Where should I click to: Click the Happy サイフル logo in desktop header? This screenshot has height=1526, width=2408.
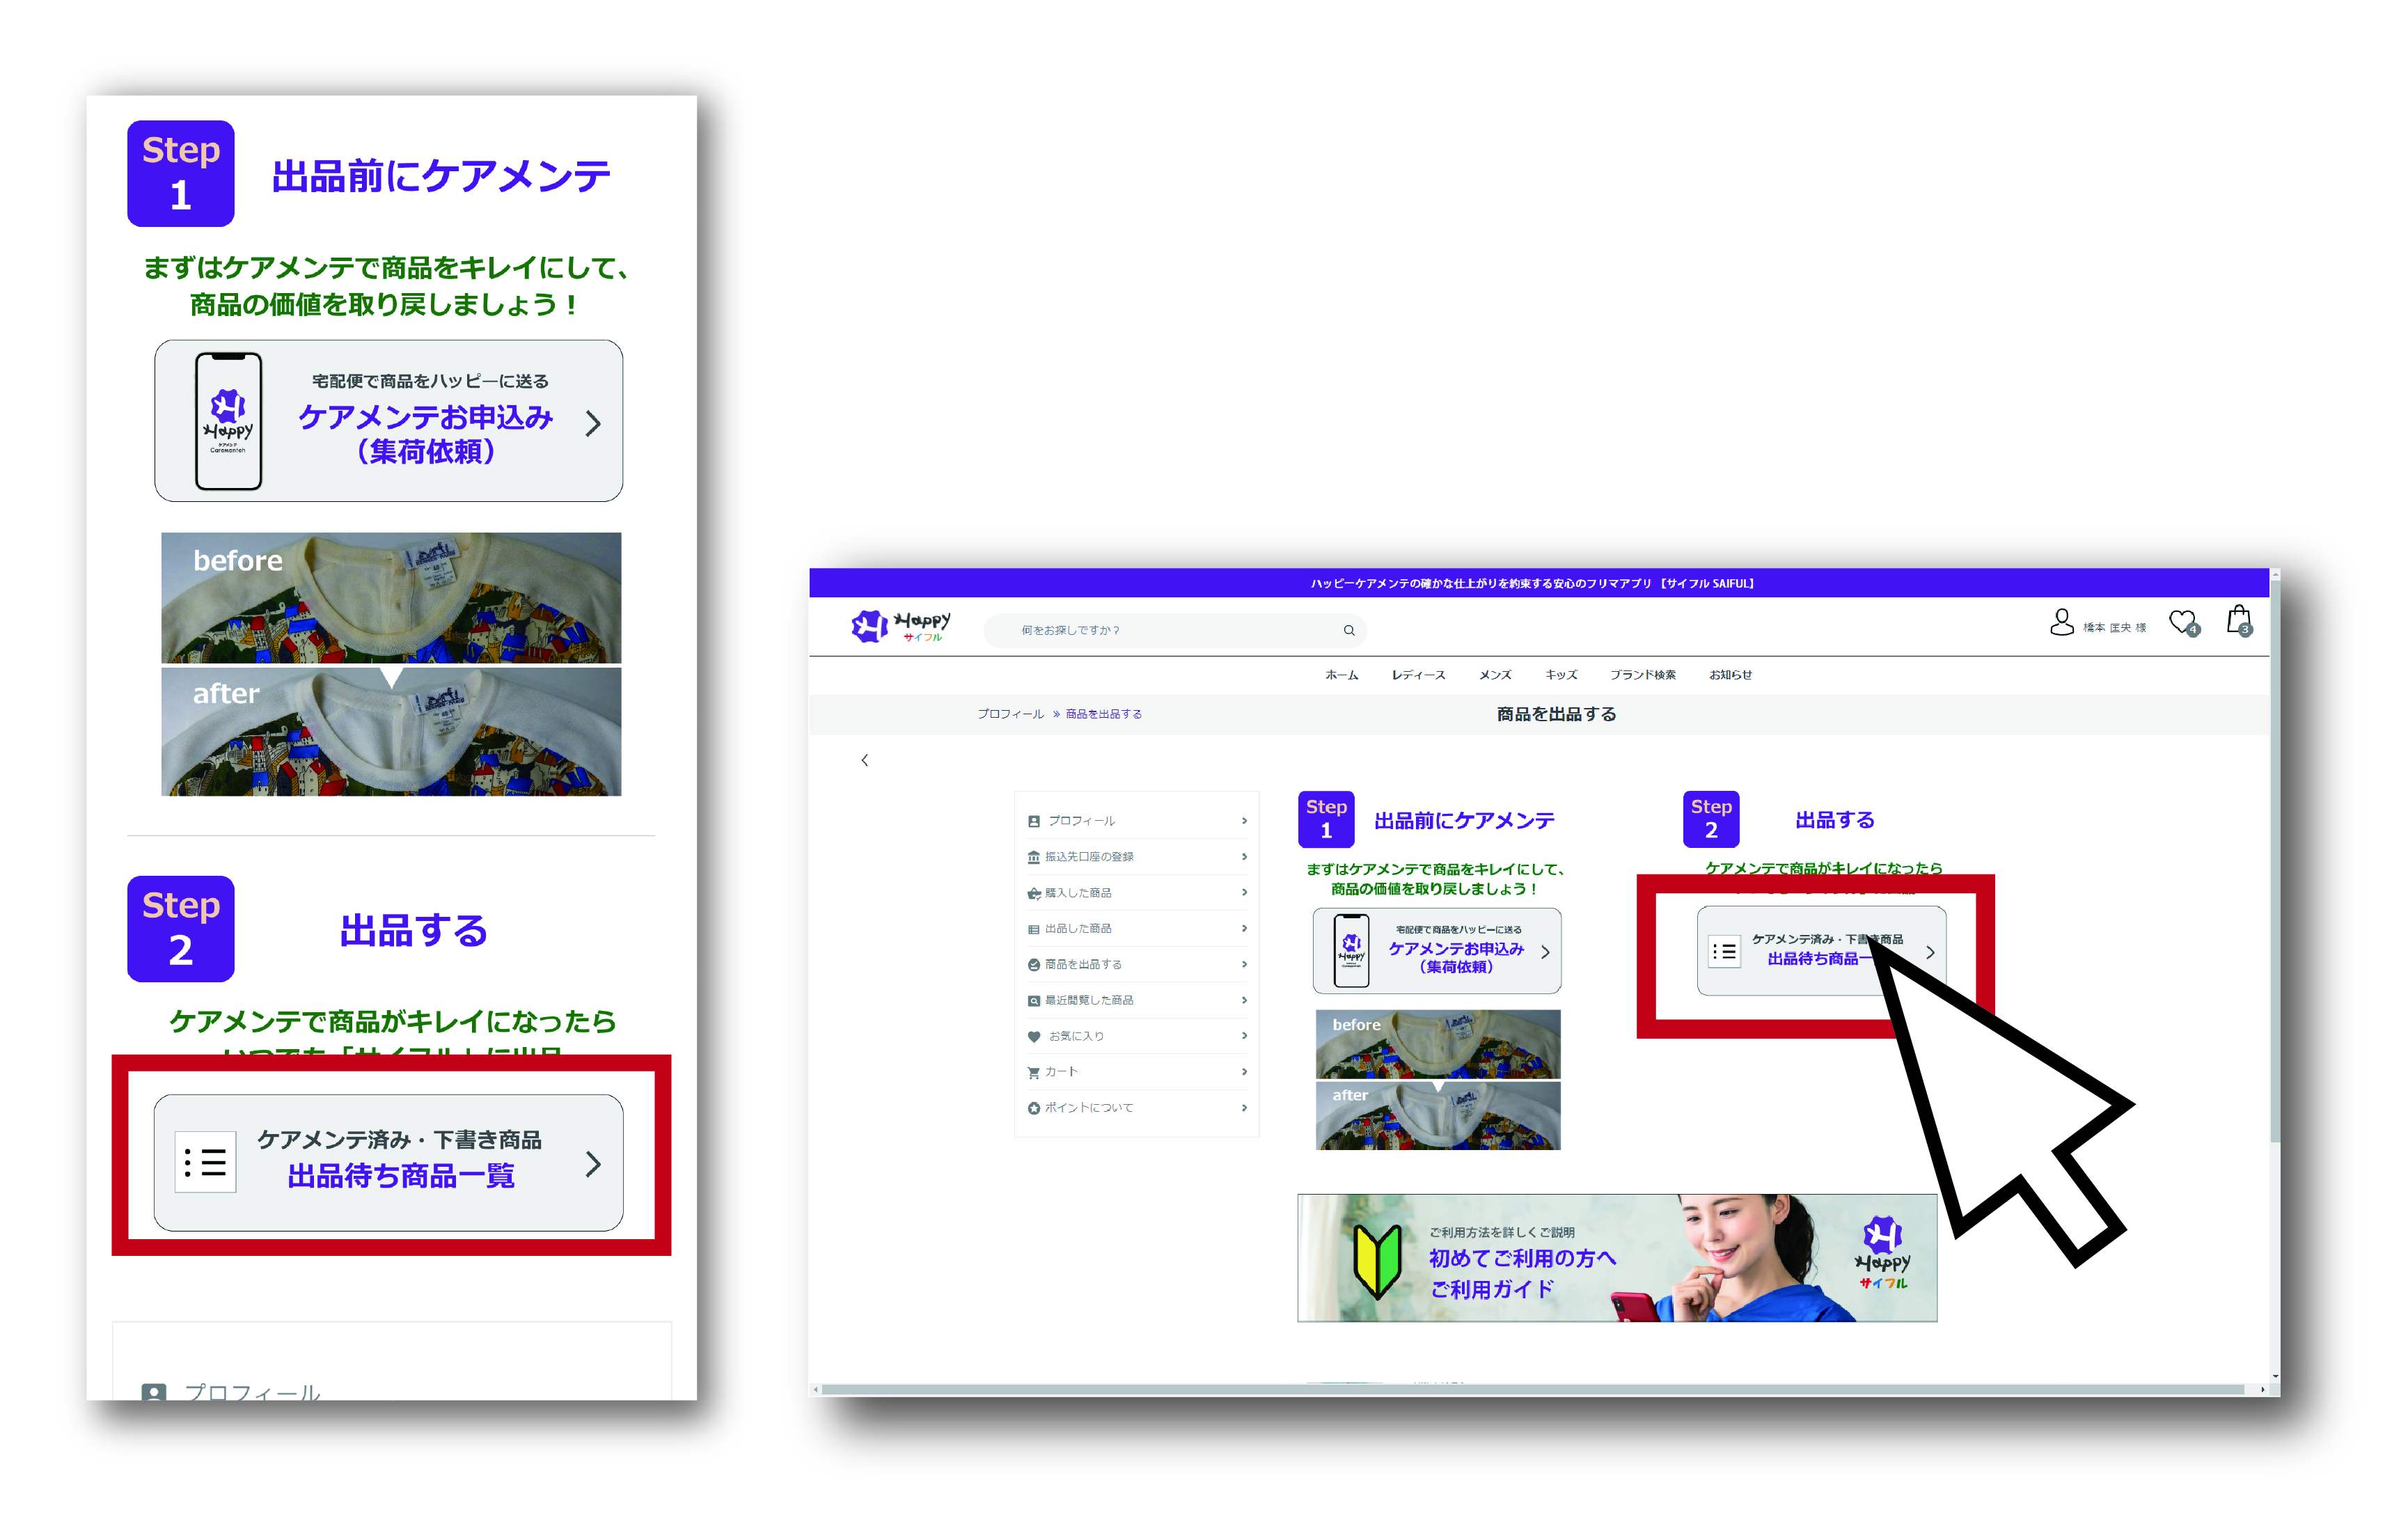point(900,626)
